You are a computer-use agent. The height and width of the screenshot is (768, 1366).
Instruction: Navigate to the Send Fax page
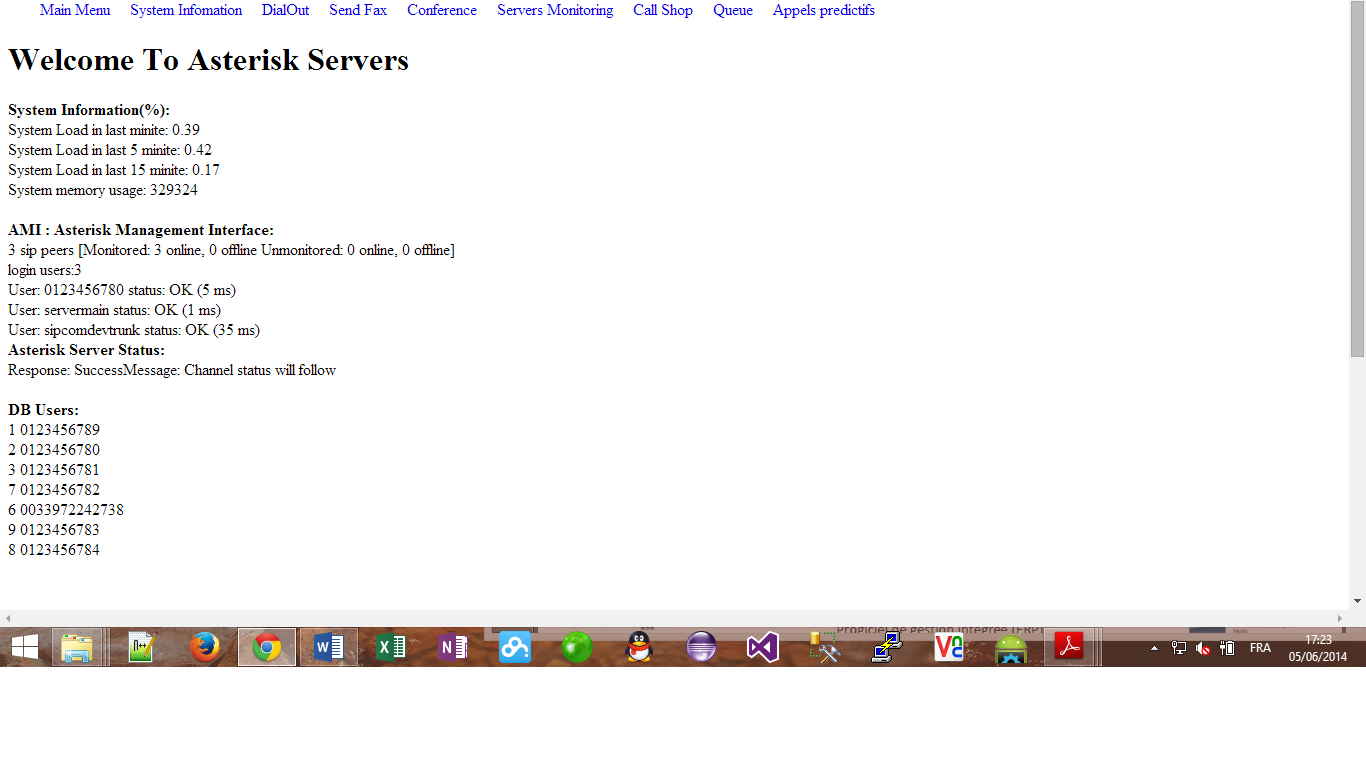(x=358, y=10)
